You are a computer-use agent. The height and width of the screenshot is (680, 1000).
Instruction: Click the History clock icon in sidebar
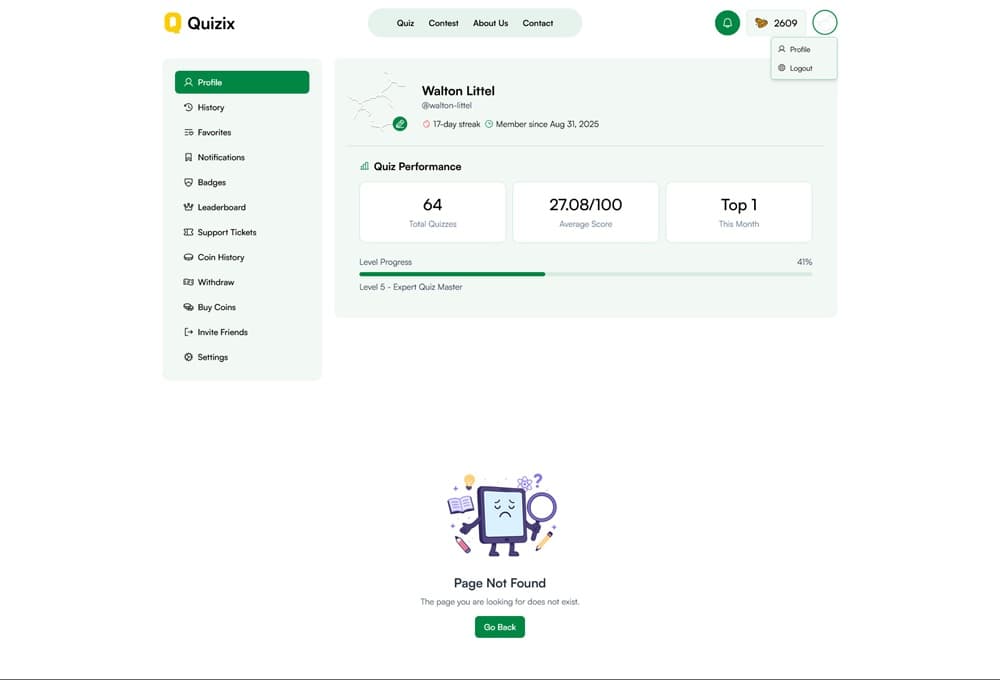tap(188, 107)
